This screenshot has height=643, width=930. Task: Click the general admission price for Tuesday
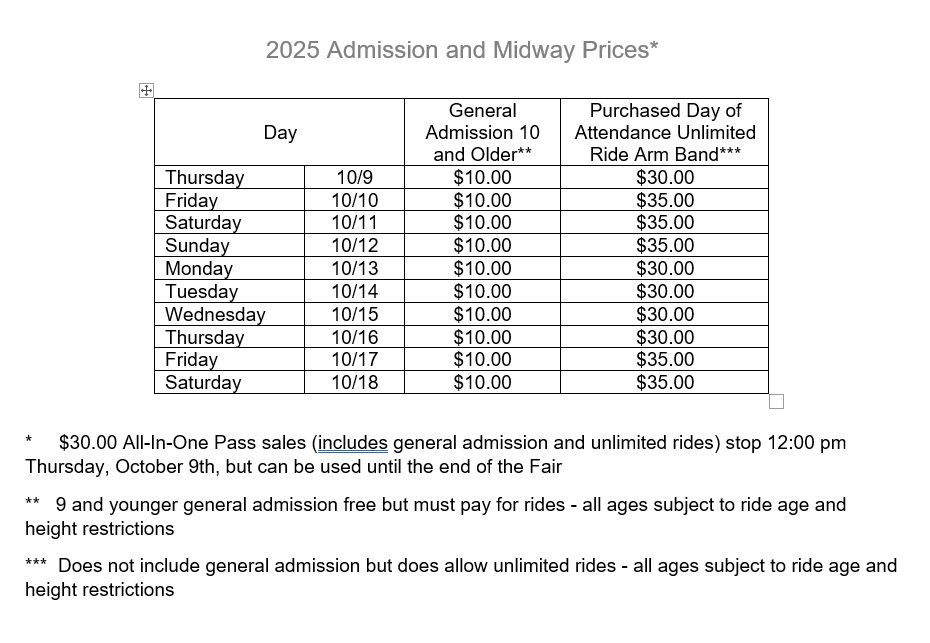pos(482,291)
